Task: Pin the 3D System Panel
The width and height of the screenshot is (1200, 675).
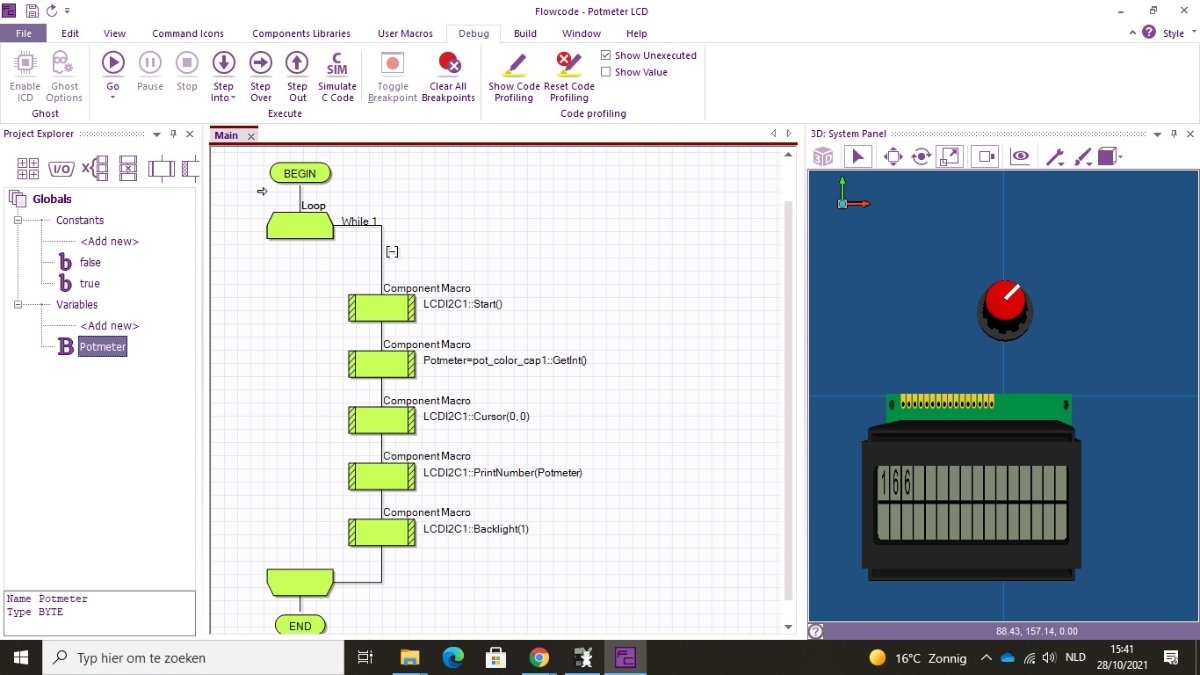Action: coord(1173,134)
